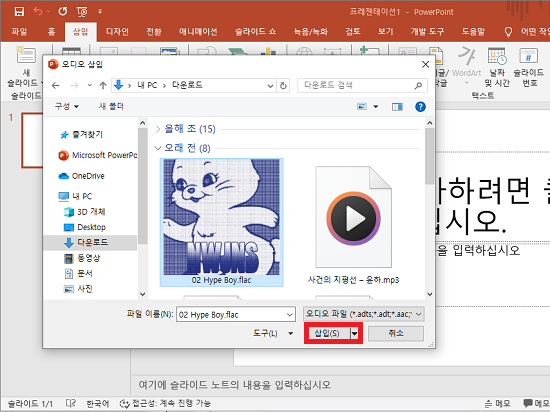Open the 녹음/녹화 tab
This screenshot has width=550, height=412.
click(x=311, y=32)
